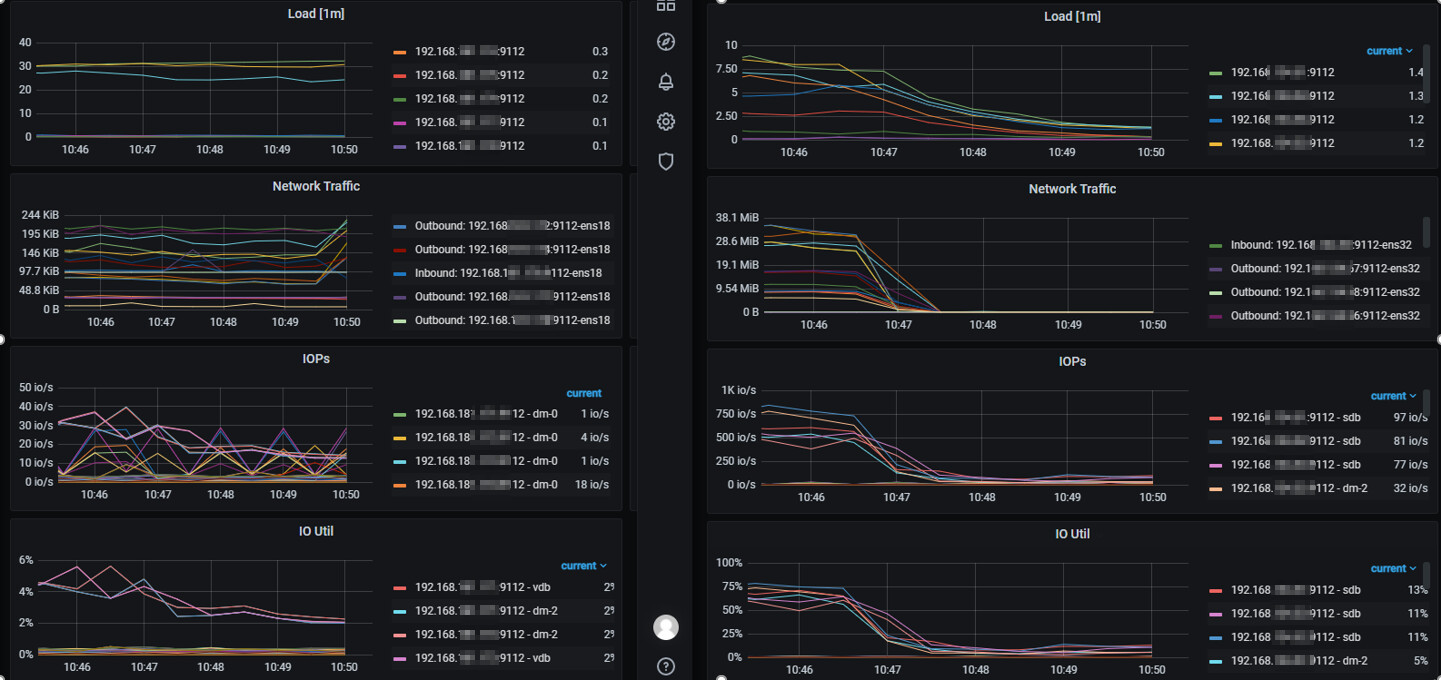1441x680 pixels.
Task: Open the Alerting bell icon
Action: click(666, 82)
